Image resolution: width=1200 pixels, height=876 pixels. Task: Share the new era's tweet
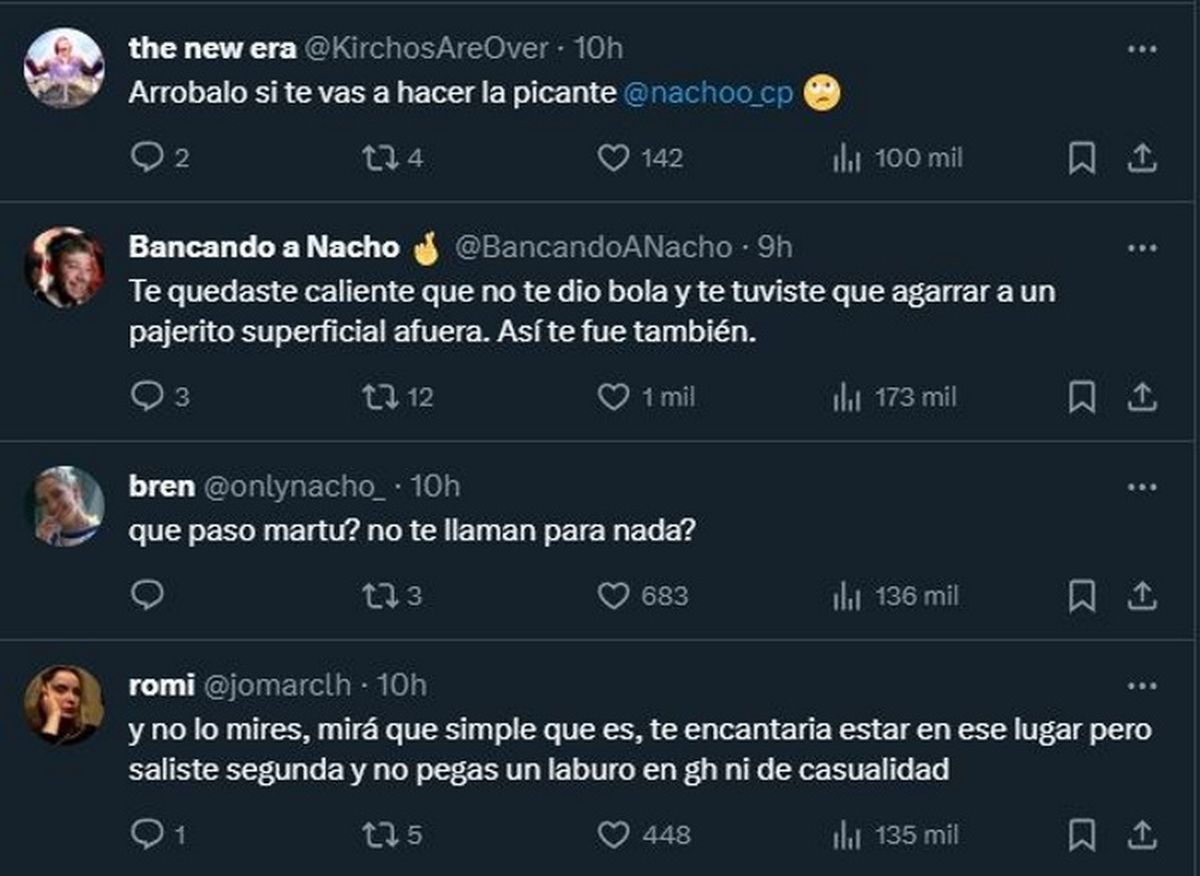point(1142,158)
